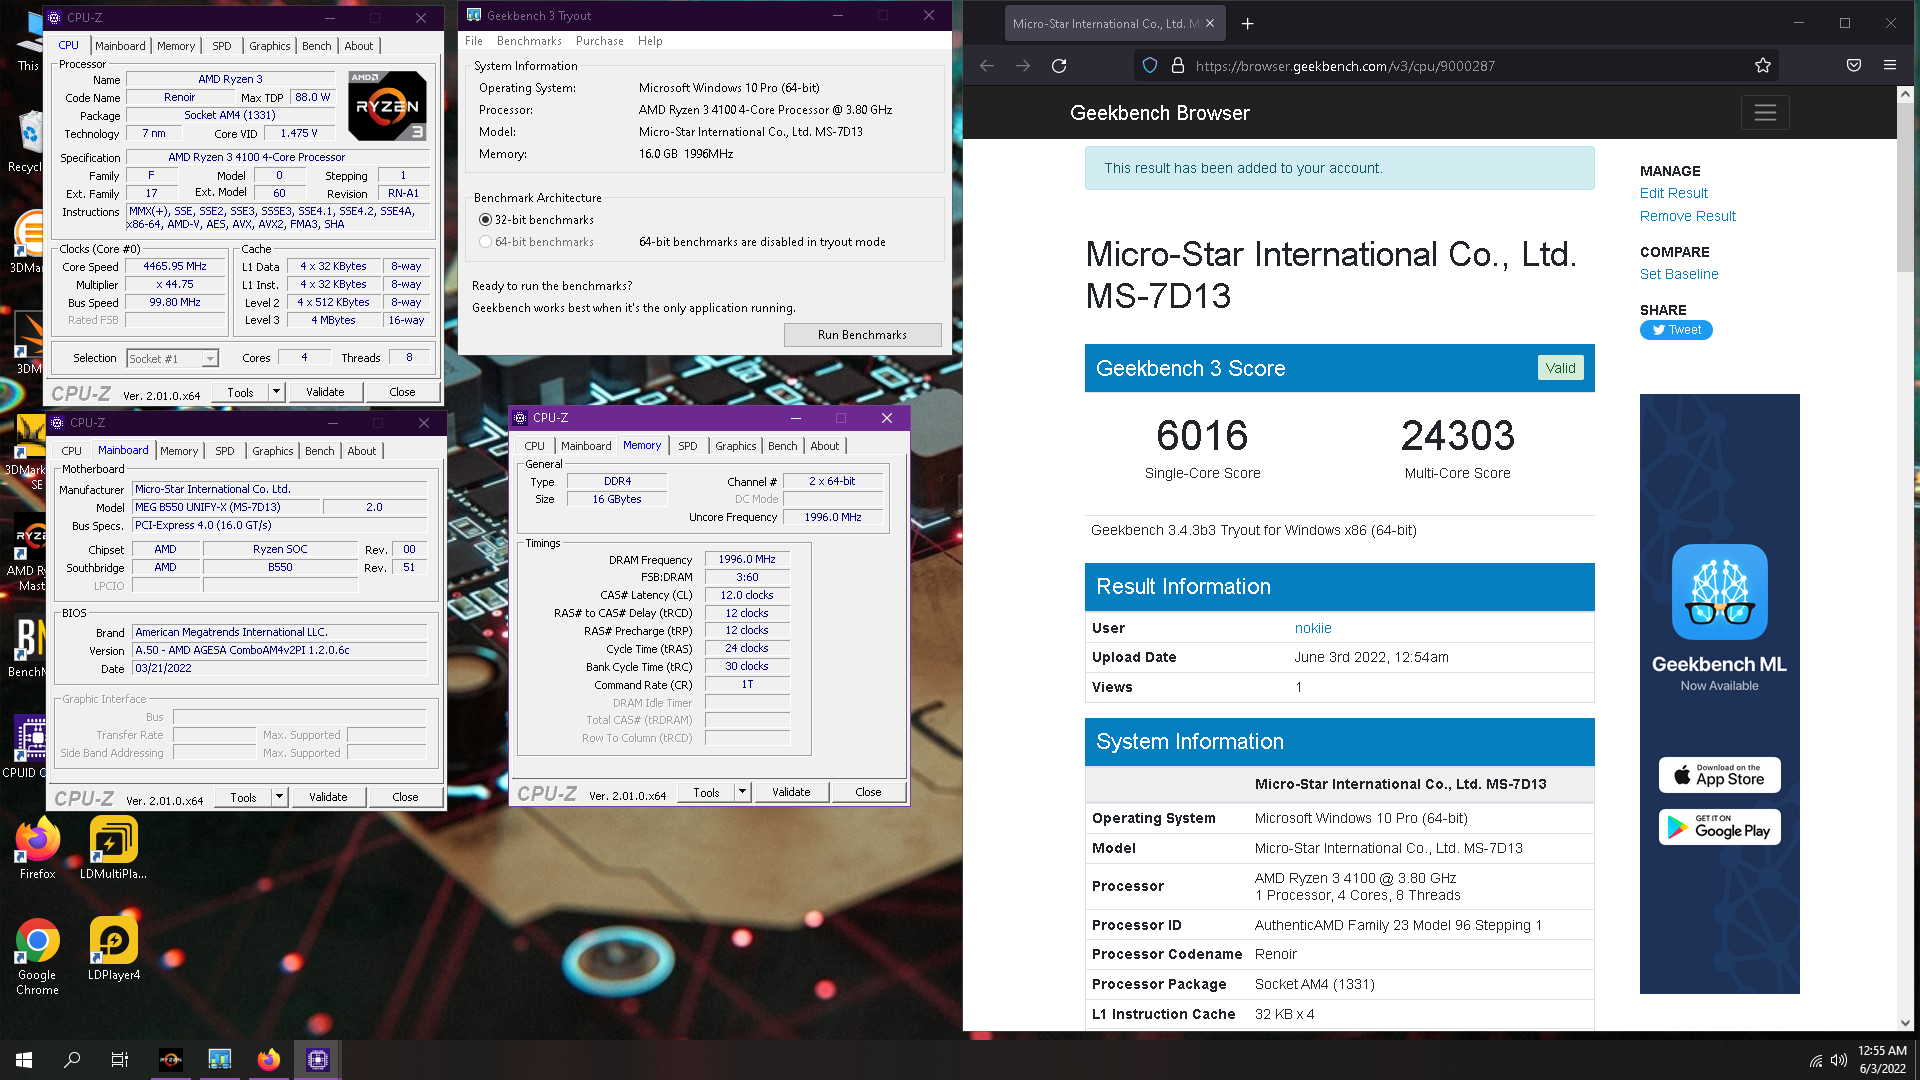Go back in Firefox

[x=987, y=66]
